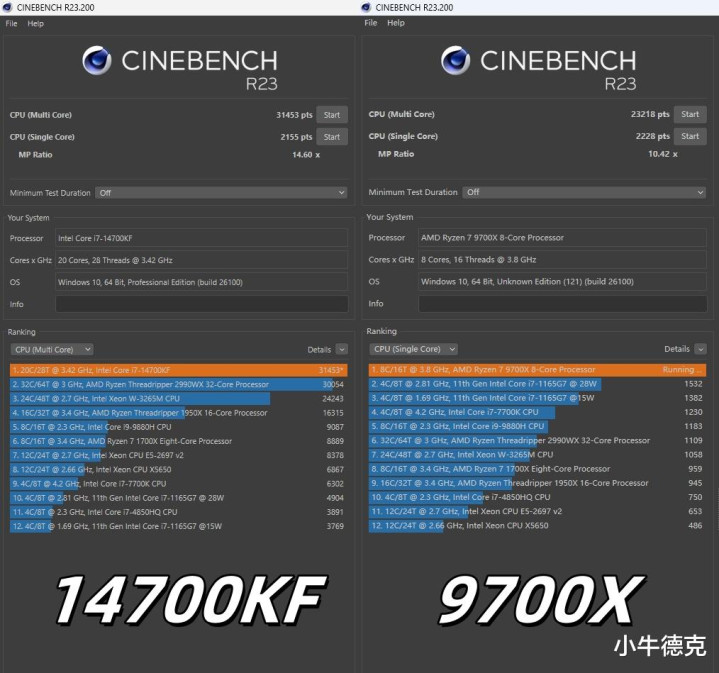
Task: Select multi core row i9-9880H 9087
Action: click(178, 427)
